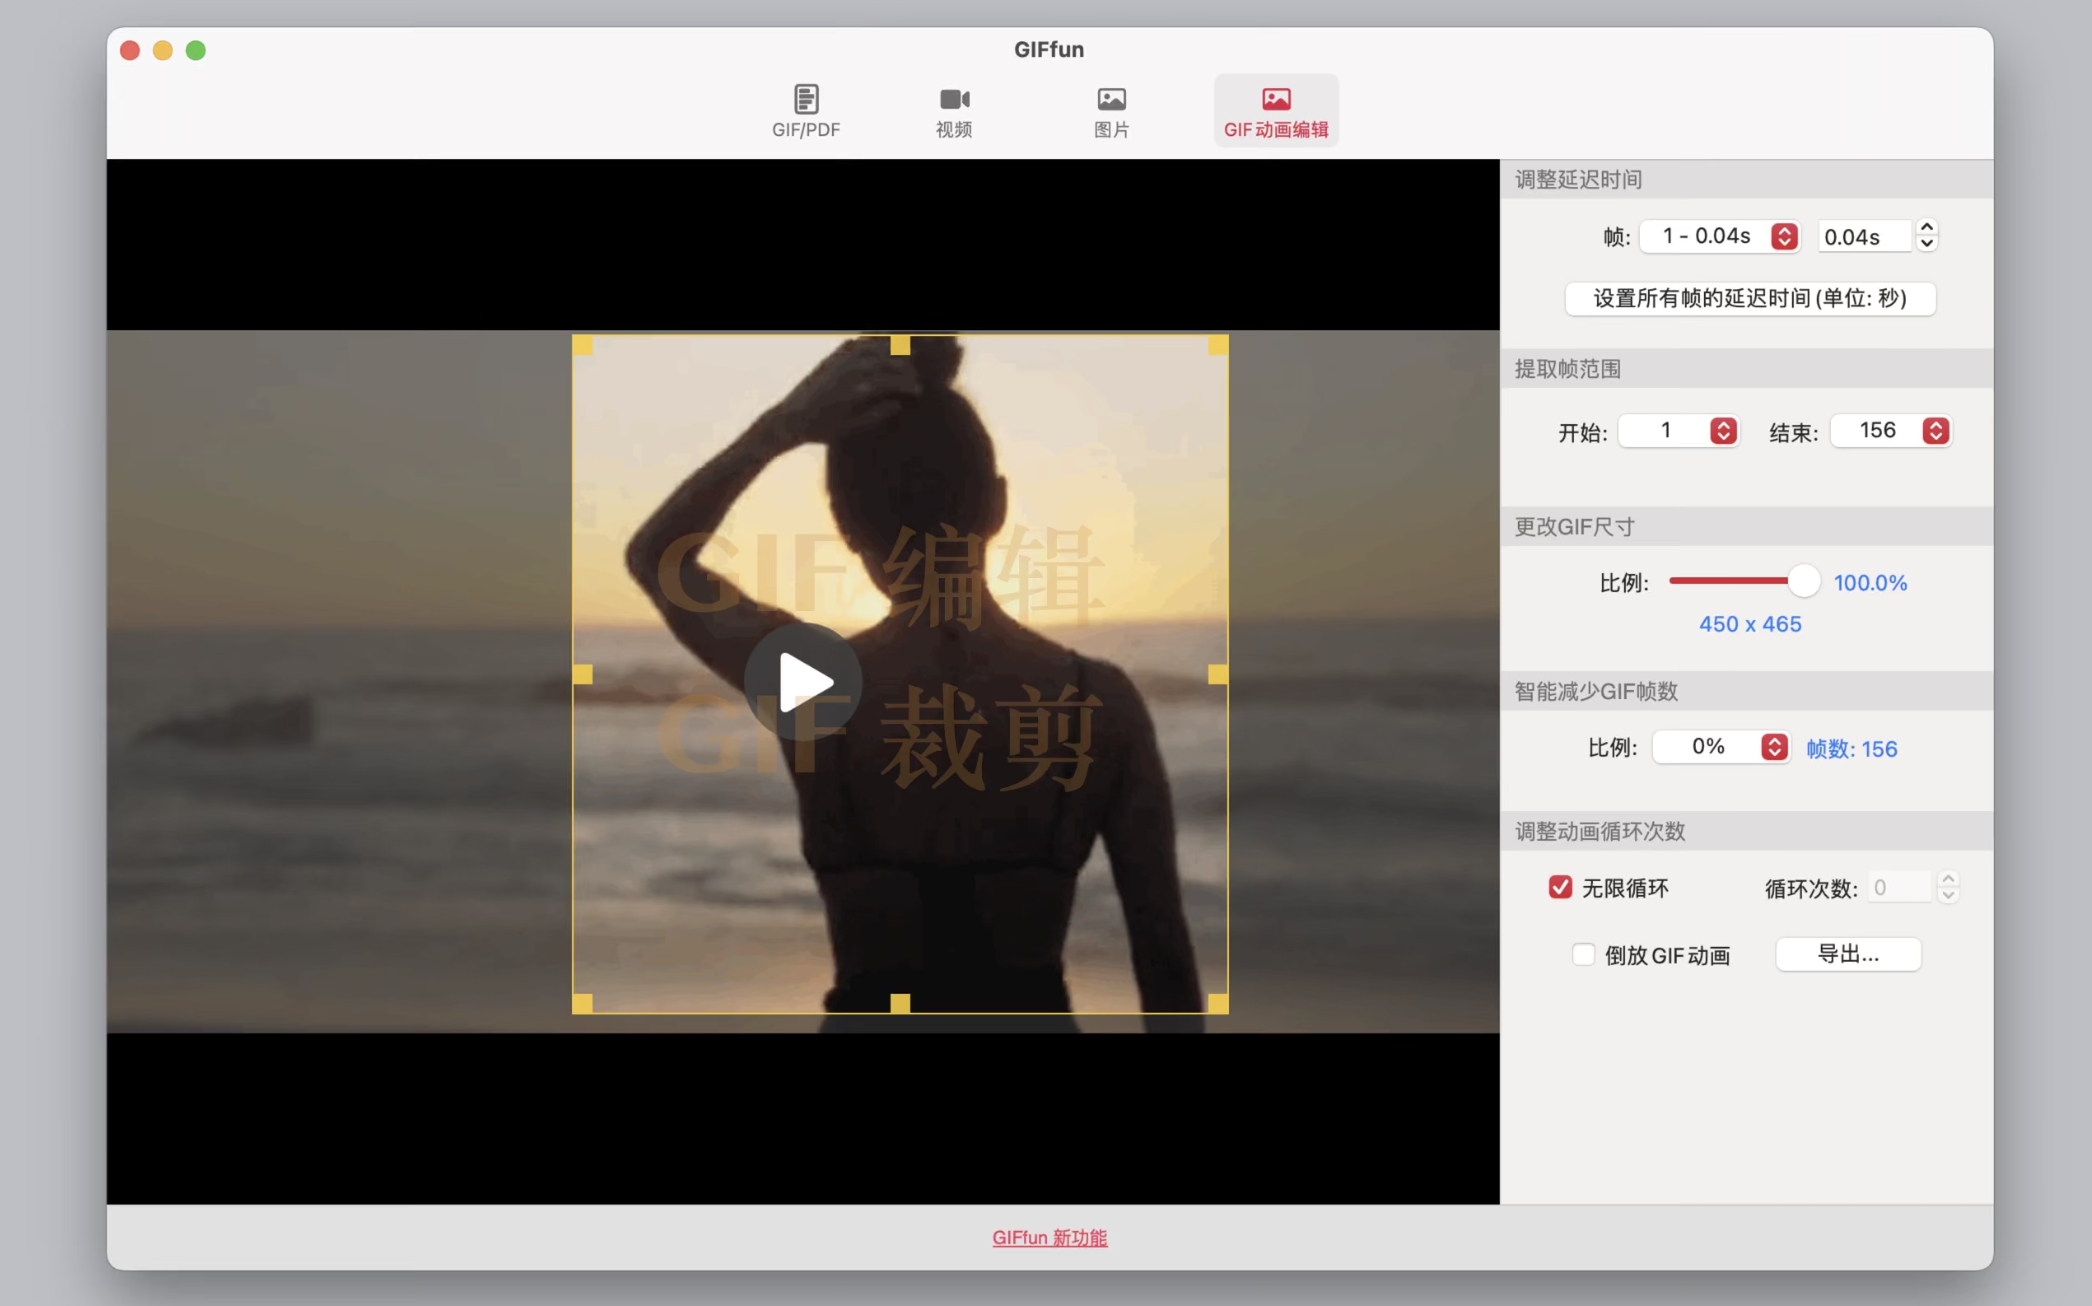
Task: Click the top-left crop handle
Action: tap(582, 345)
